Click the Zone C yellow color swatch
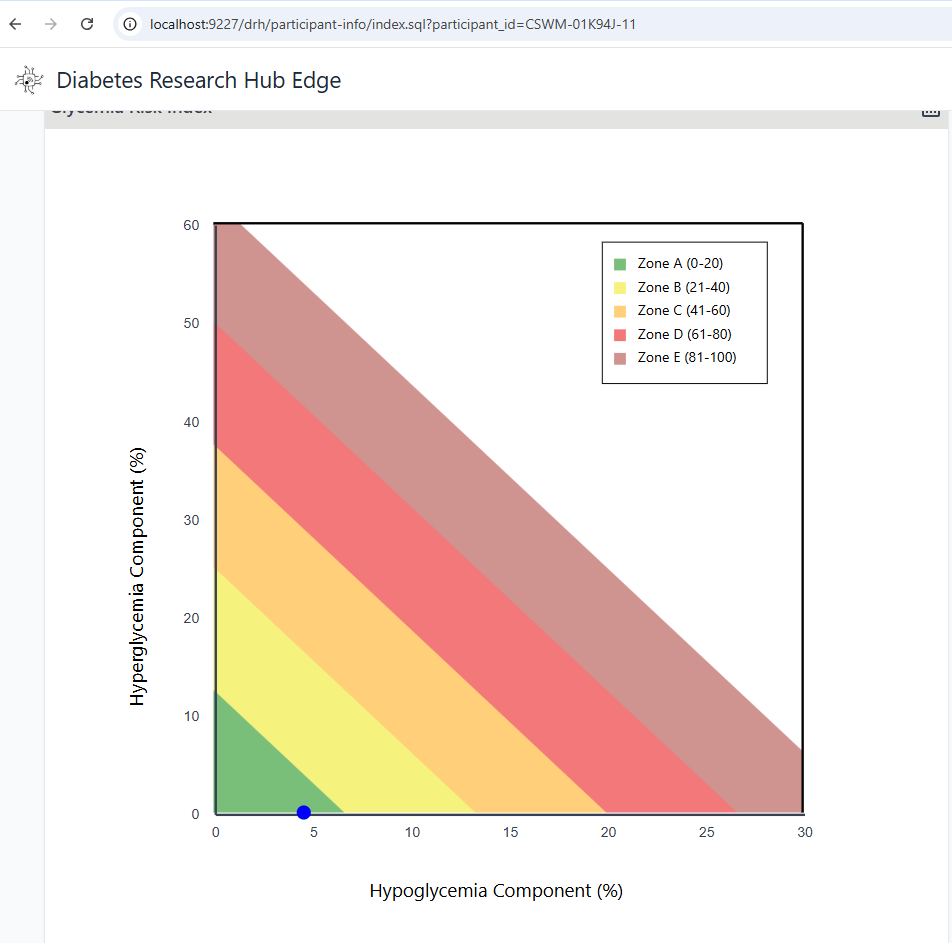The width and height of the screenshot is (952, 943). tap(618, 310)
